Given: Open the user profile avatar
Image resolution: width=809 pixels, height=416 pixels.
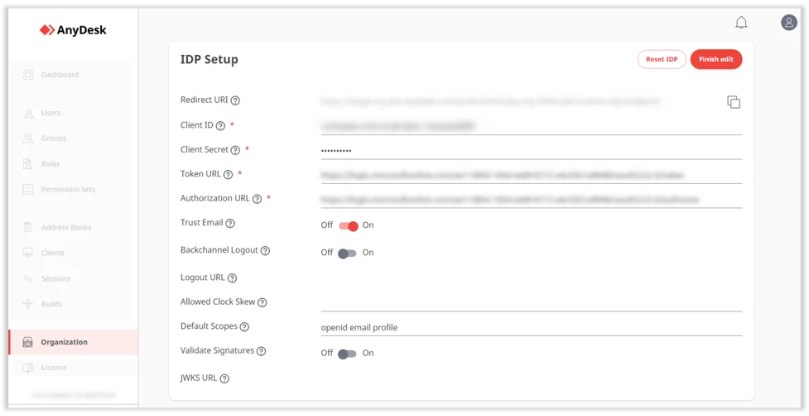Looking at the screenshot, I should point(789,23).
